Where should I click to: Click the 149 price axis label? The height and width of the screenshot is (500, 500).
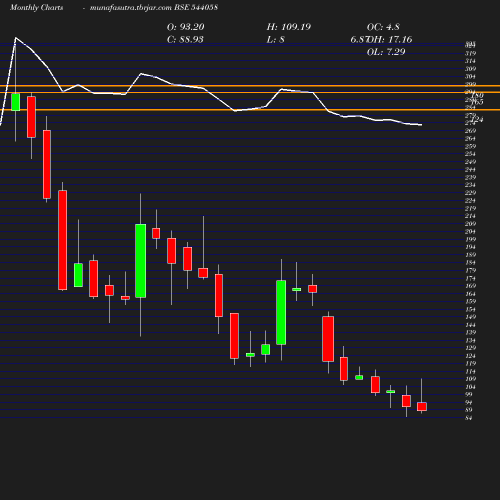470,317
